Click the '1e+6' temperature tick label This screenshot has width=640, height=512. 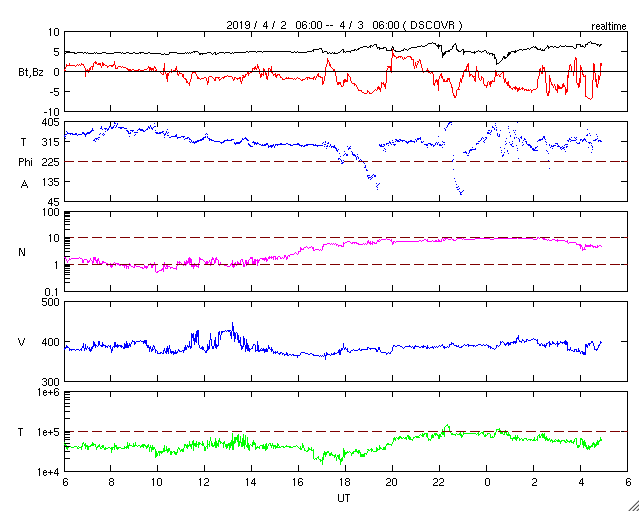pos(50,392)
